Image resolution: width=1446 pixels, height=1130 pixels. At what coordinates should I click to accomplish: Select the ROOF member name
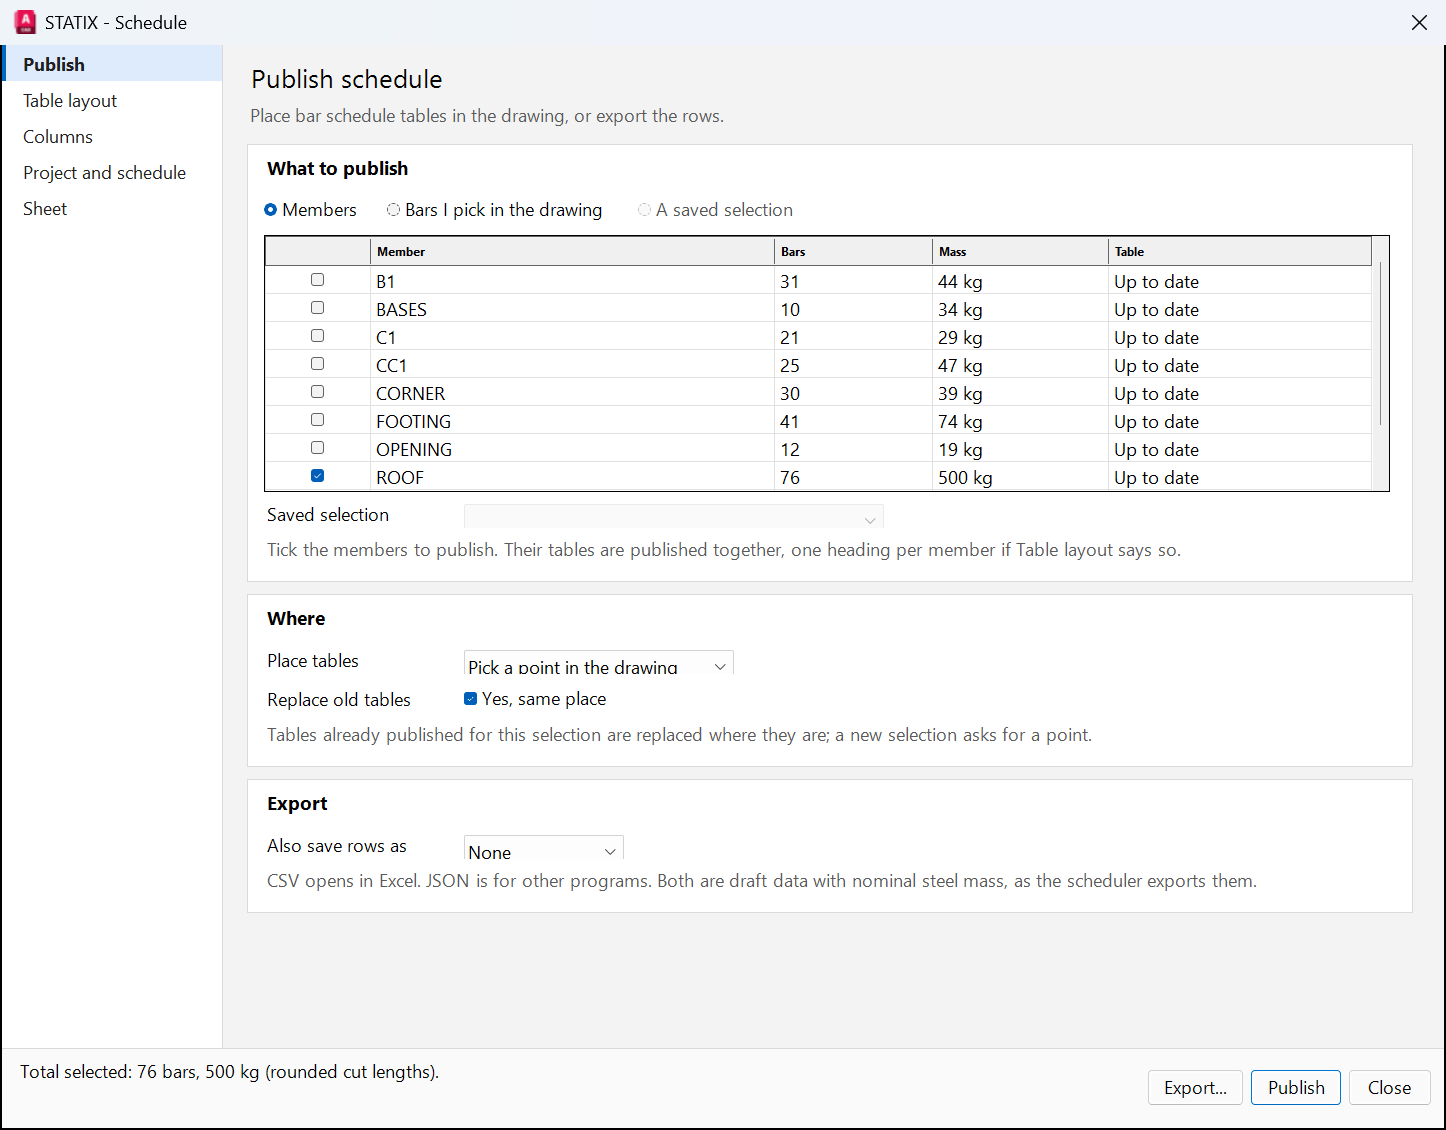400,478
